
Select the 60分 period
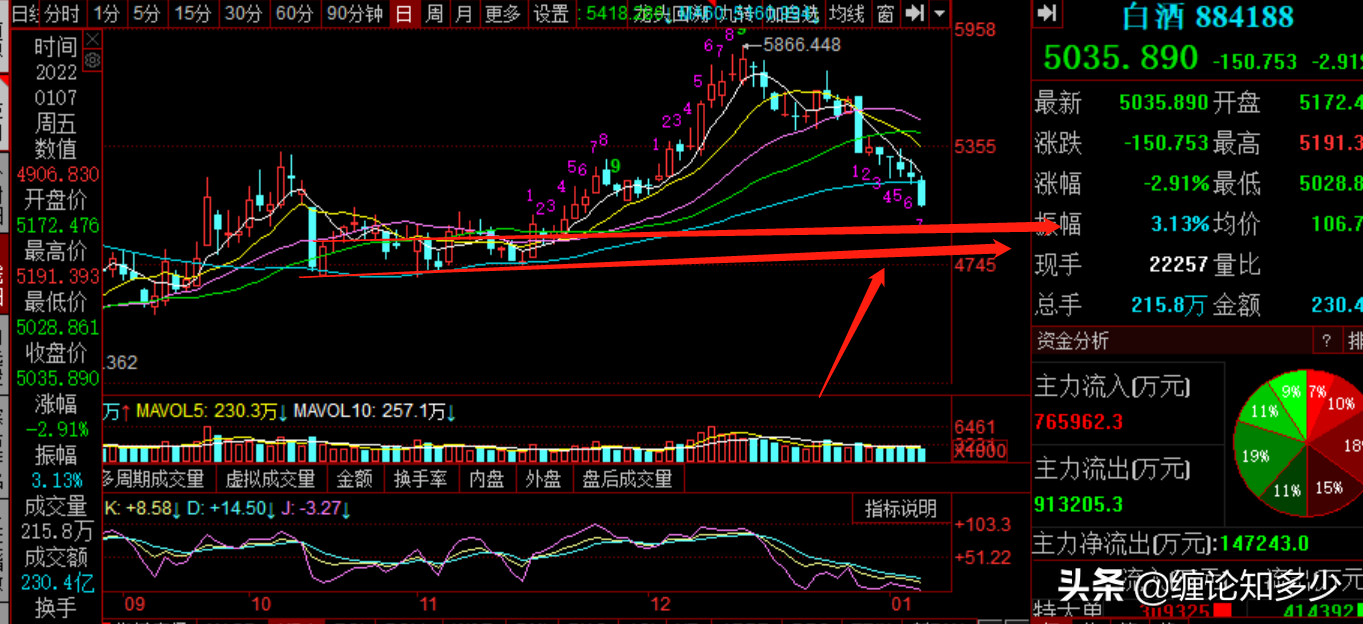[x=294, y=13]
